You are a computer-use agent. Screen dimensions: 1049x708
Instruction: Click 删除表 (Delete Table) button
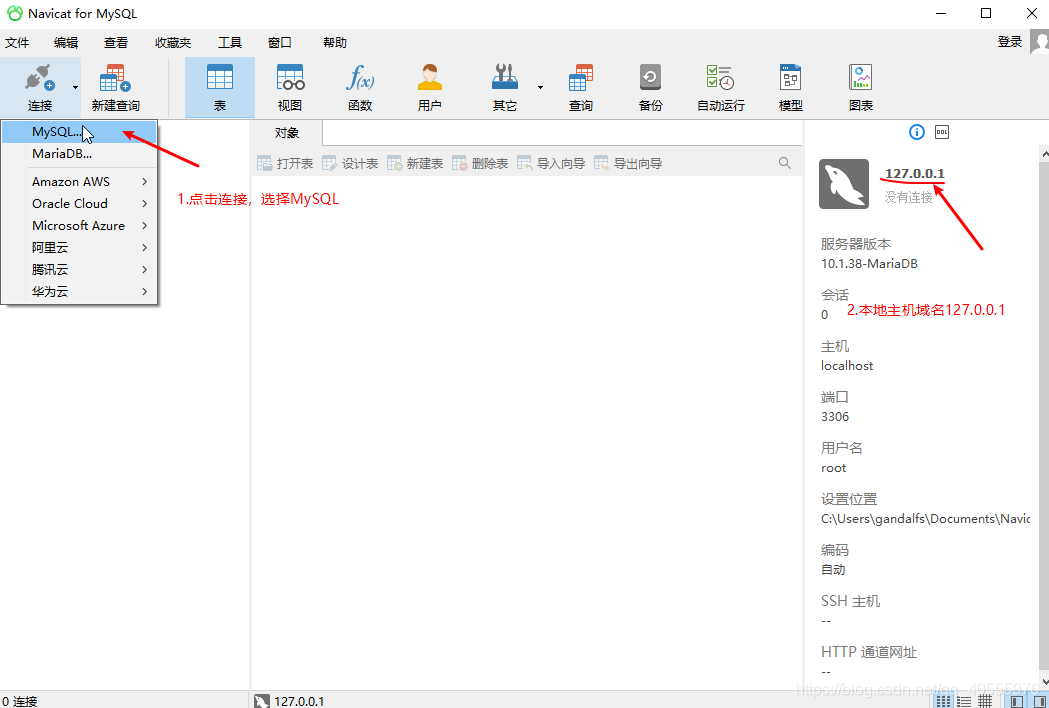pyautogui.click(x=480, y=163)
